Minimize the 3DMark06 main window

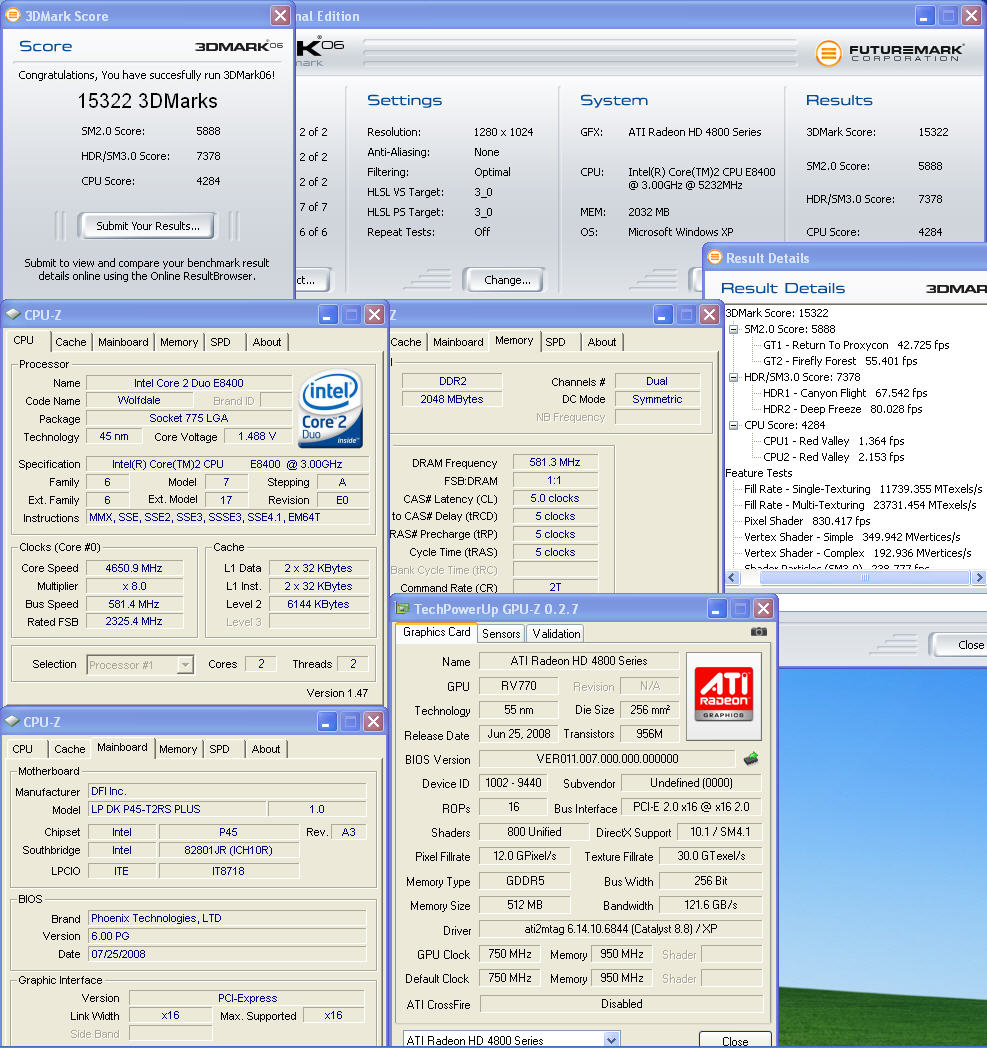click(924, 15)
